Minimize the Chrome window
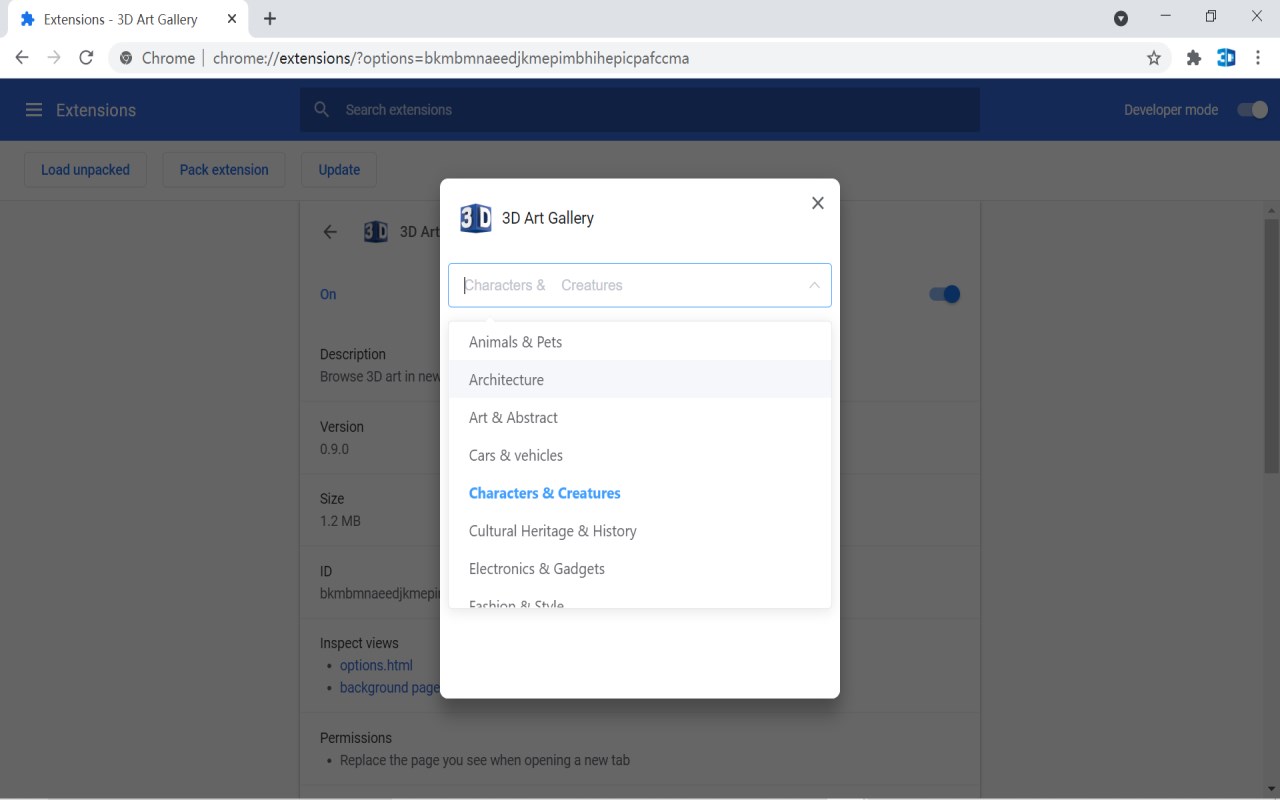 [1165, 16]
